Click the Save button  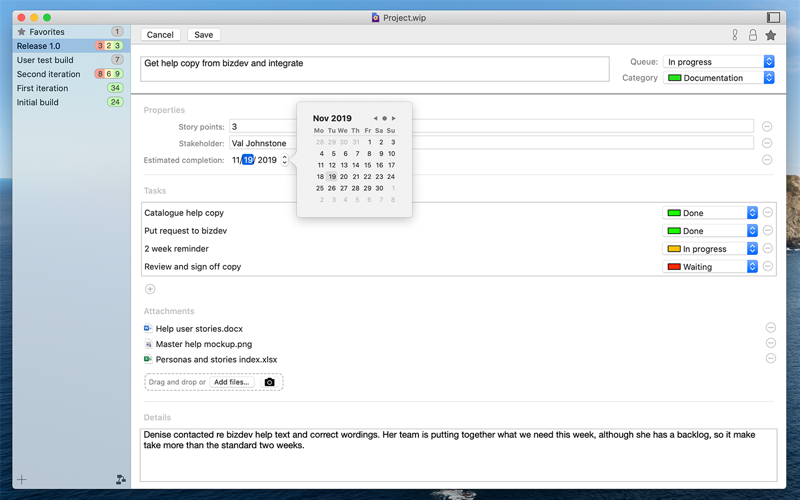point(204,35)
